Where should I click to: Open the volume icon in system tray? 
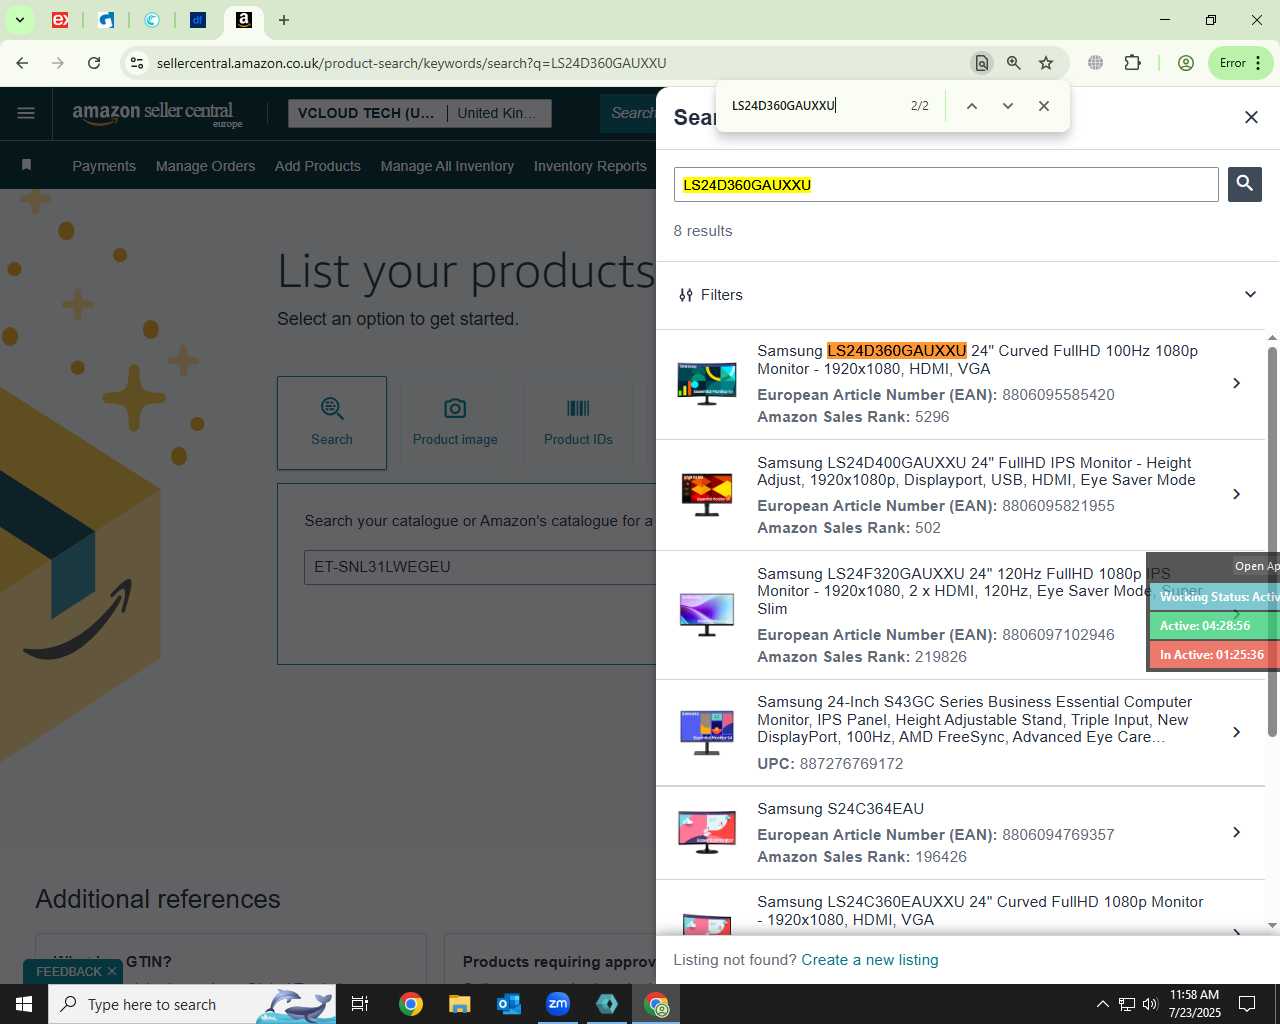pyautogui.click(x=1150, y=1004)
